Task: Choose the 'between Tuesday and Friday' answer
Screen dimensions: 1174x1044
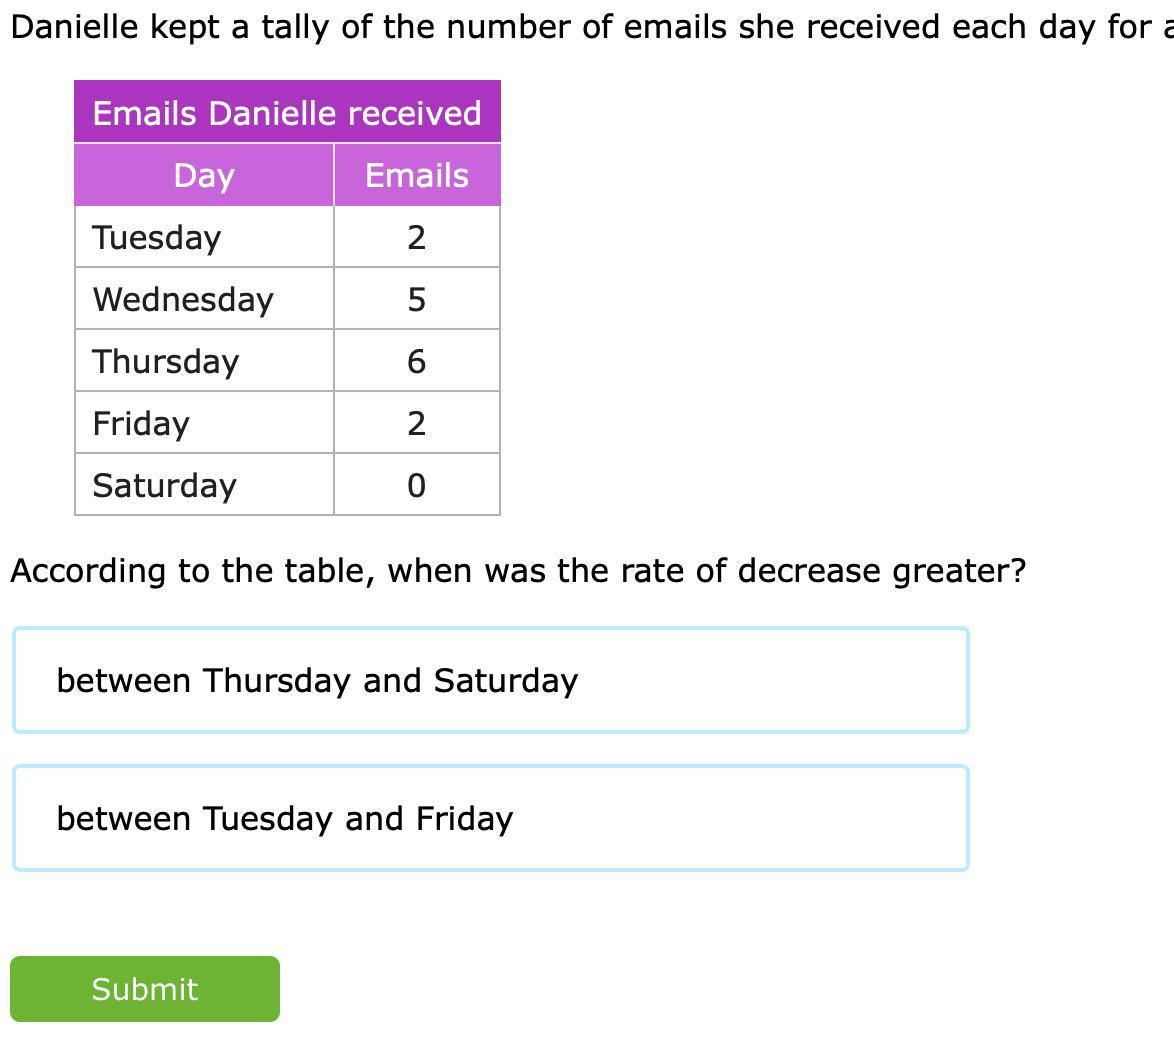Action: pyautogui.click(x=490, y=818)
